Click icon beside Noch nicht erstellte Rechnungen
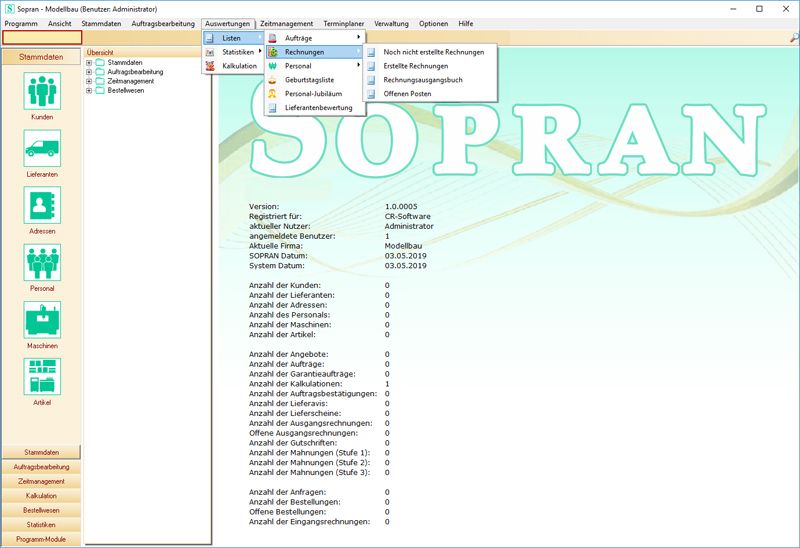Viewport: 800px width, 548px height. pyautogui.click(x=371, y=52)
